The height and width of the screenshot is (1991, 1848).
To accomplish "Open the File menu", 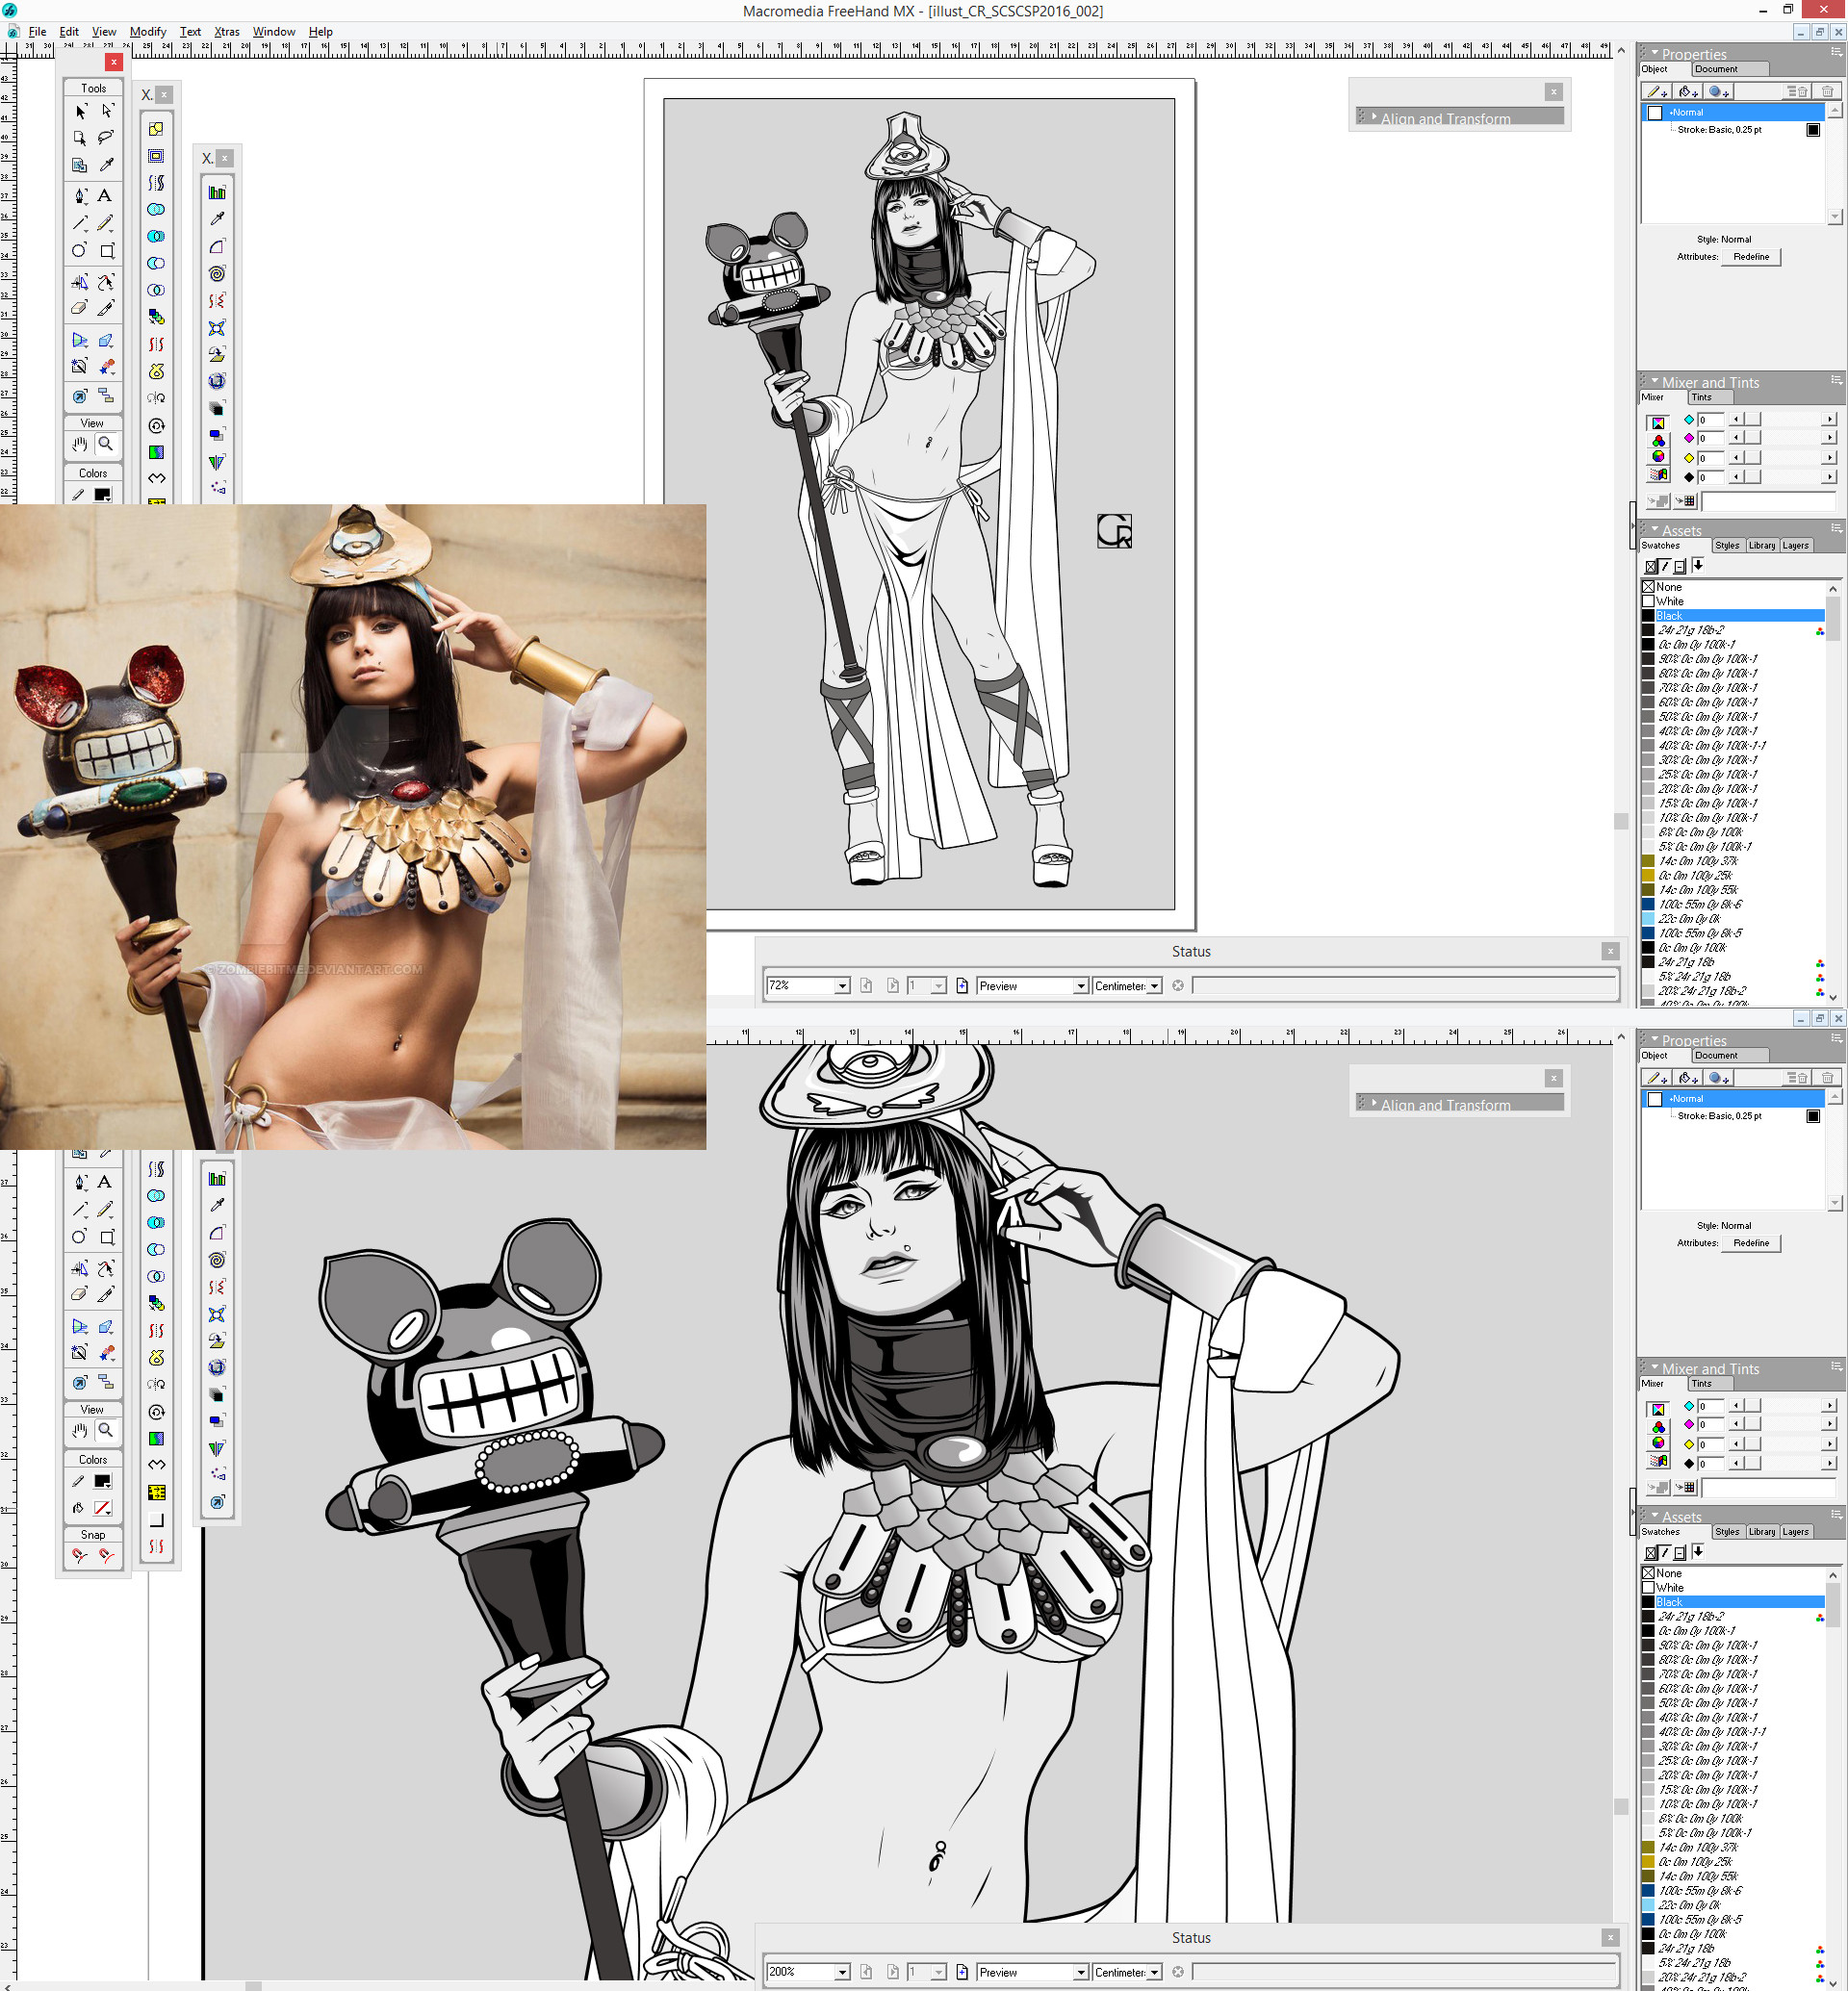I will pos(38,32).
